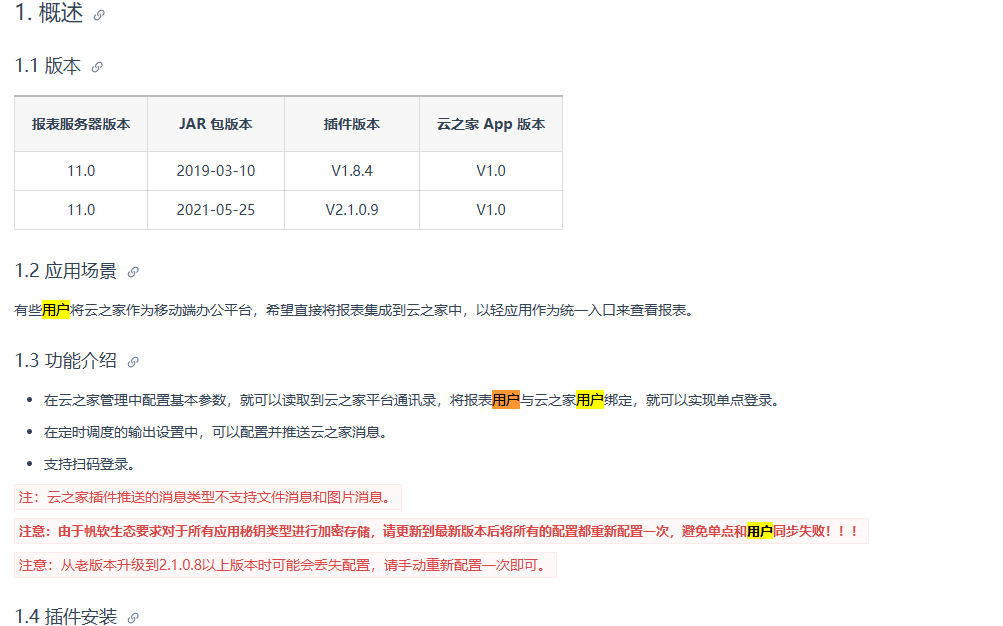
Task: Click the orange-highlighted '用户' after '将报表'
Action: (505, 400)
